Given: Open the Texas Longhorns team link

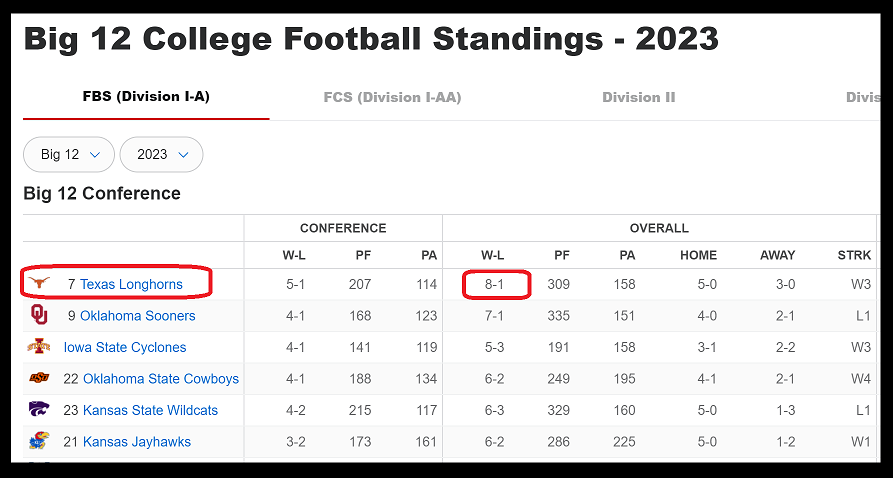Looking at the screenshot, I should click(x=131, y=284).
